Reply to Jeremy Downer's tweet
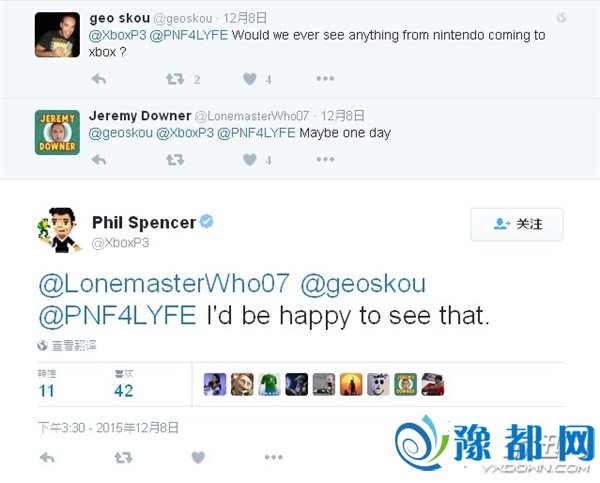600x483 pixels. point(98,159)
